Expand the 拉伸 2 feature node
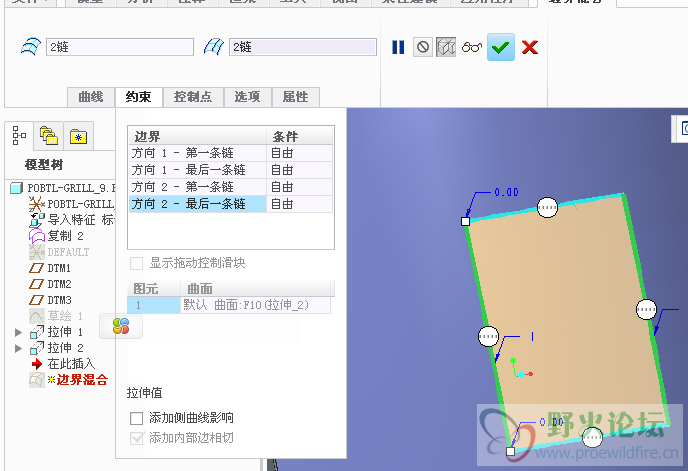 coord(18,349)
